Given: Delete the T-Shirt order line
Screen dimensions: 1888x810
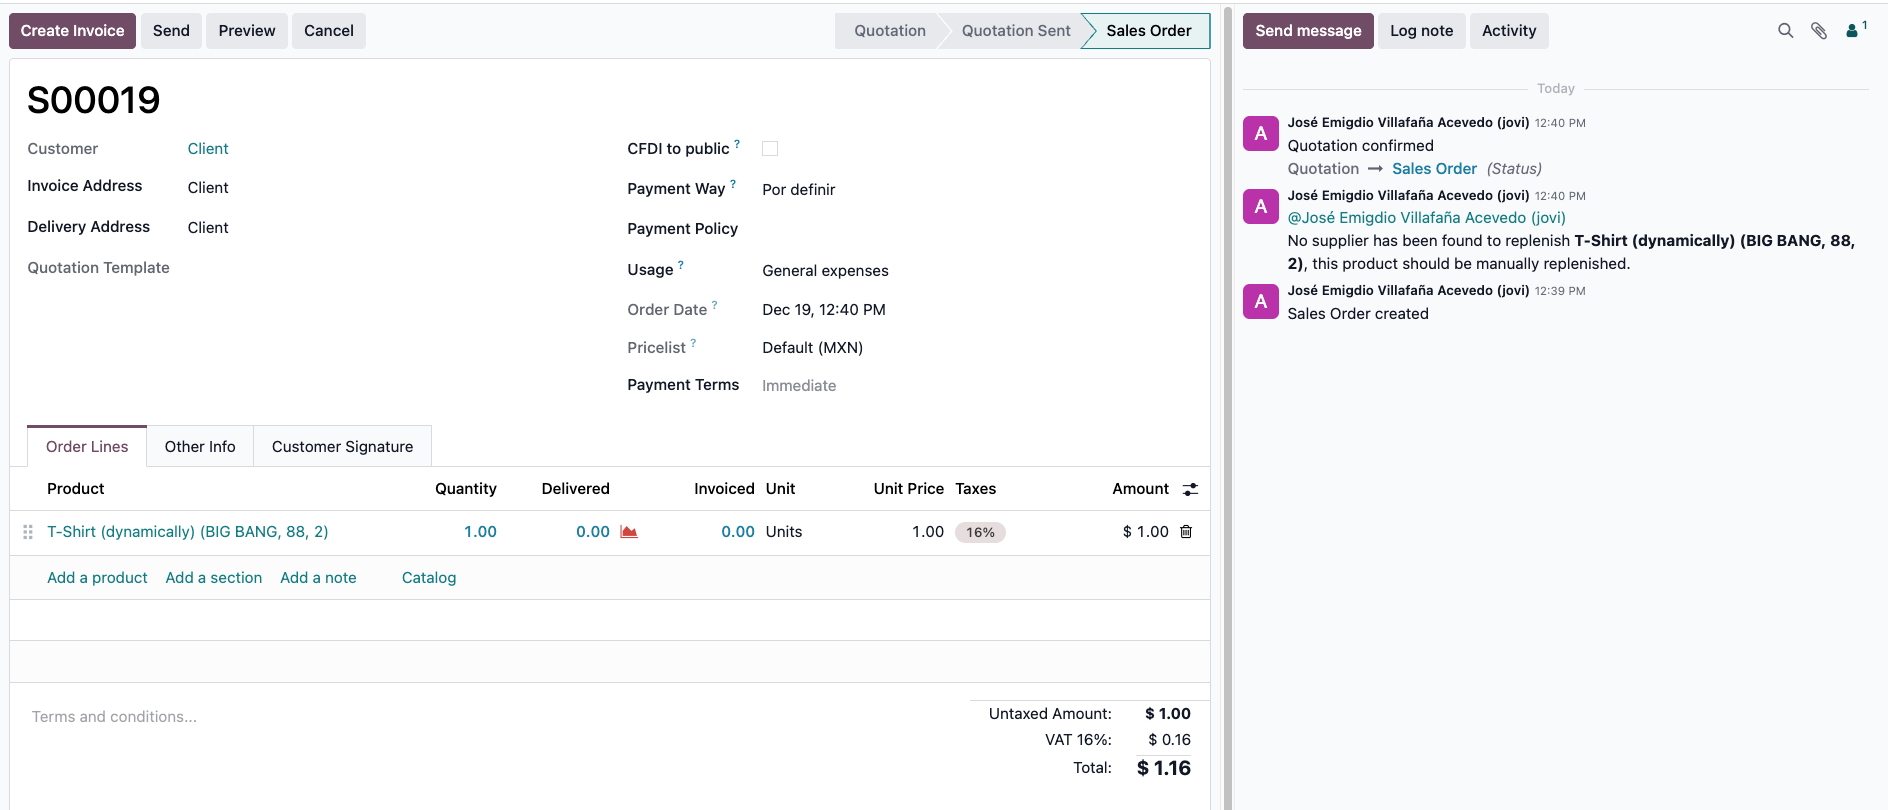Looking at the screenshot, I should (1186, 532).
